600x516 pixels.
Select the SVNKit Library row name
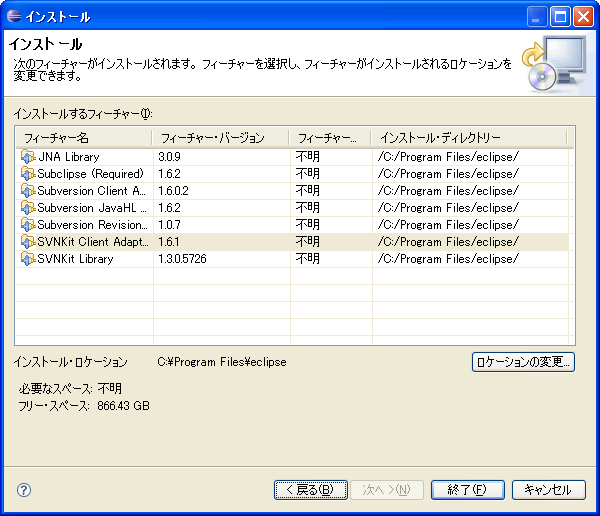click(75, 259)
